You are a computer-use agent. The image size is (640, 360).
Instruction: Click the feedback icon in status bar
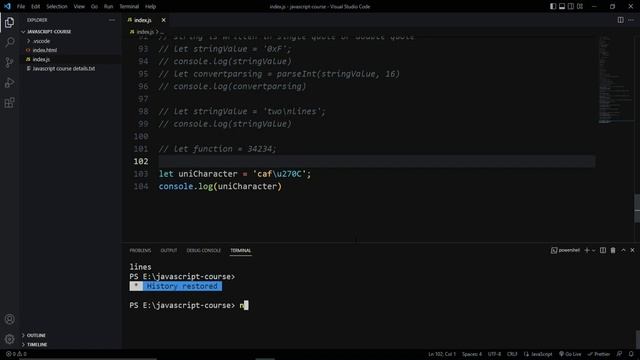(620, 354)
